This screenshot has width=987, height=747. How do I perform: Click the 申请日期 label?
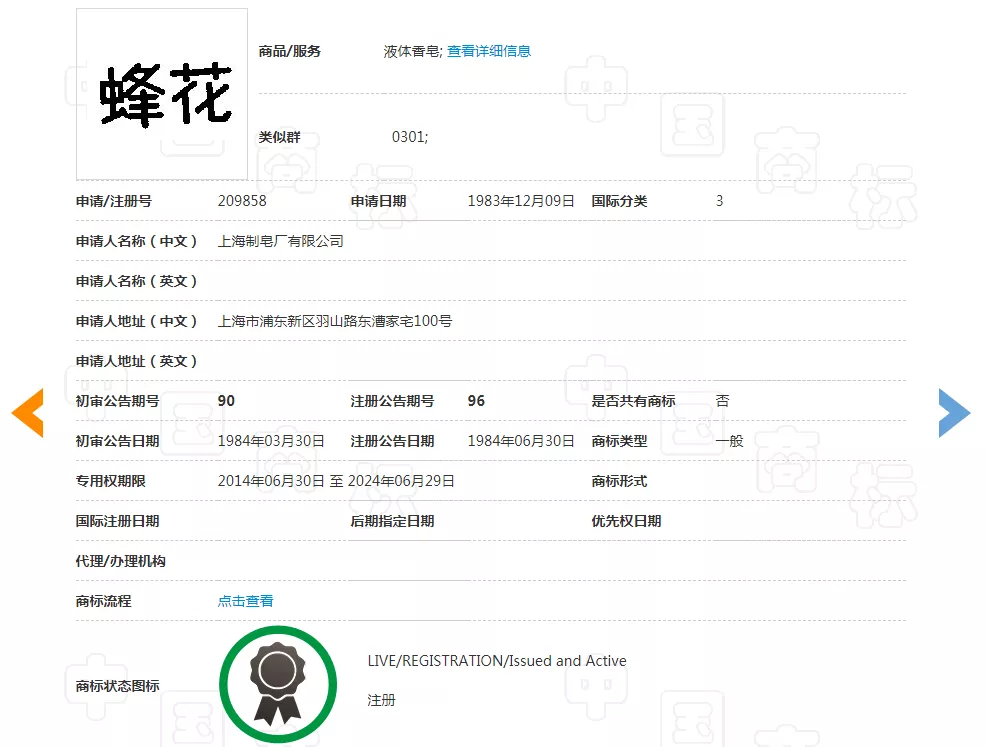pos(378,201)
